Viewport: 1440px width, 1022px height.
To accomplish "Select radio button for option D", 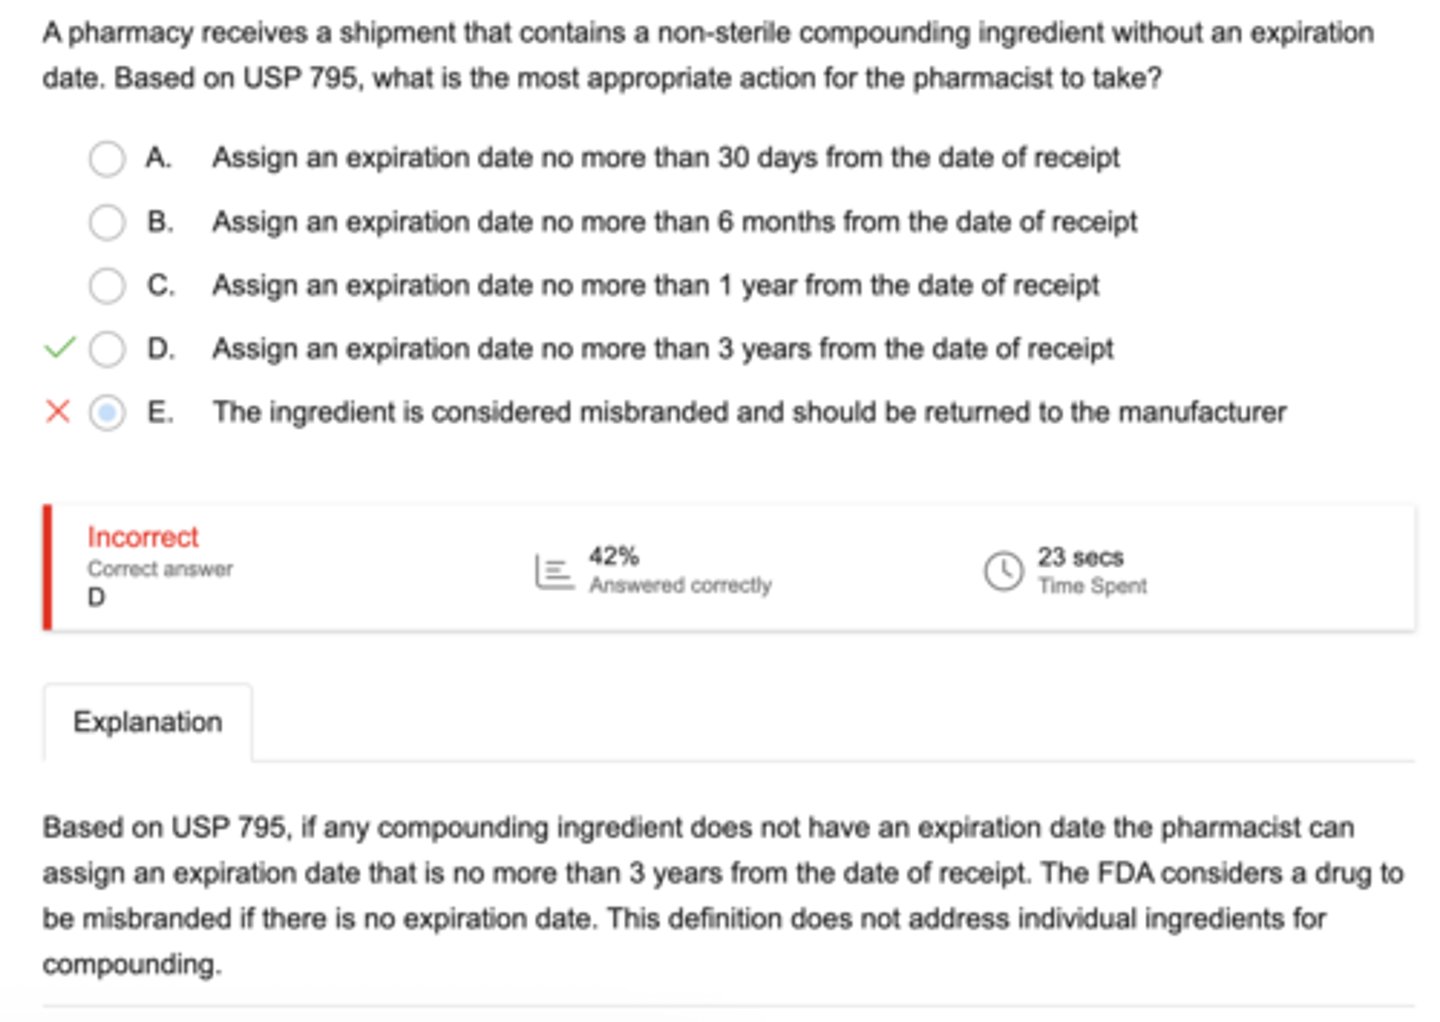I will [107, 349].
